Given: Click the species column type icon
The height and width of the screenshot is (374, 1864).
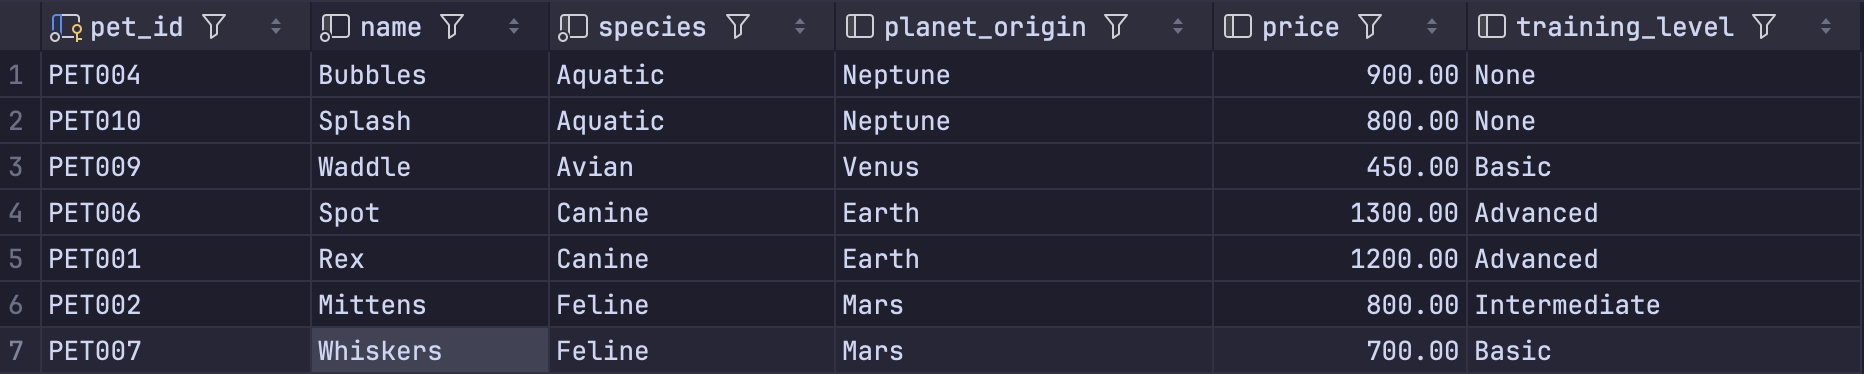Looking at the screenshot, I should coord(572,28).
